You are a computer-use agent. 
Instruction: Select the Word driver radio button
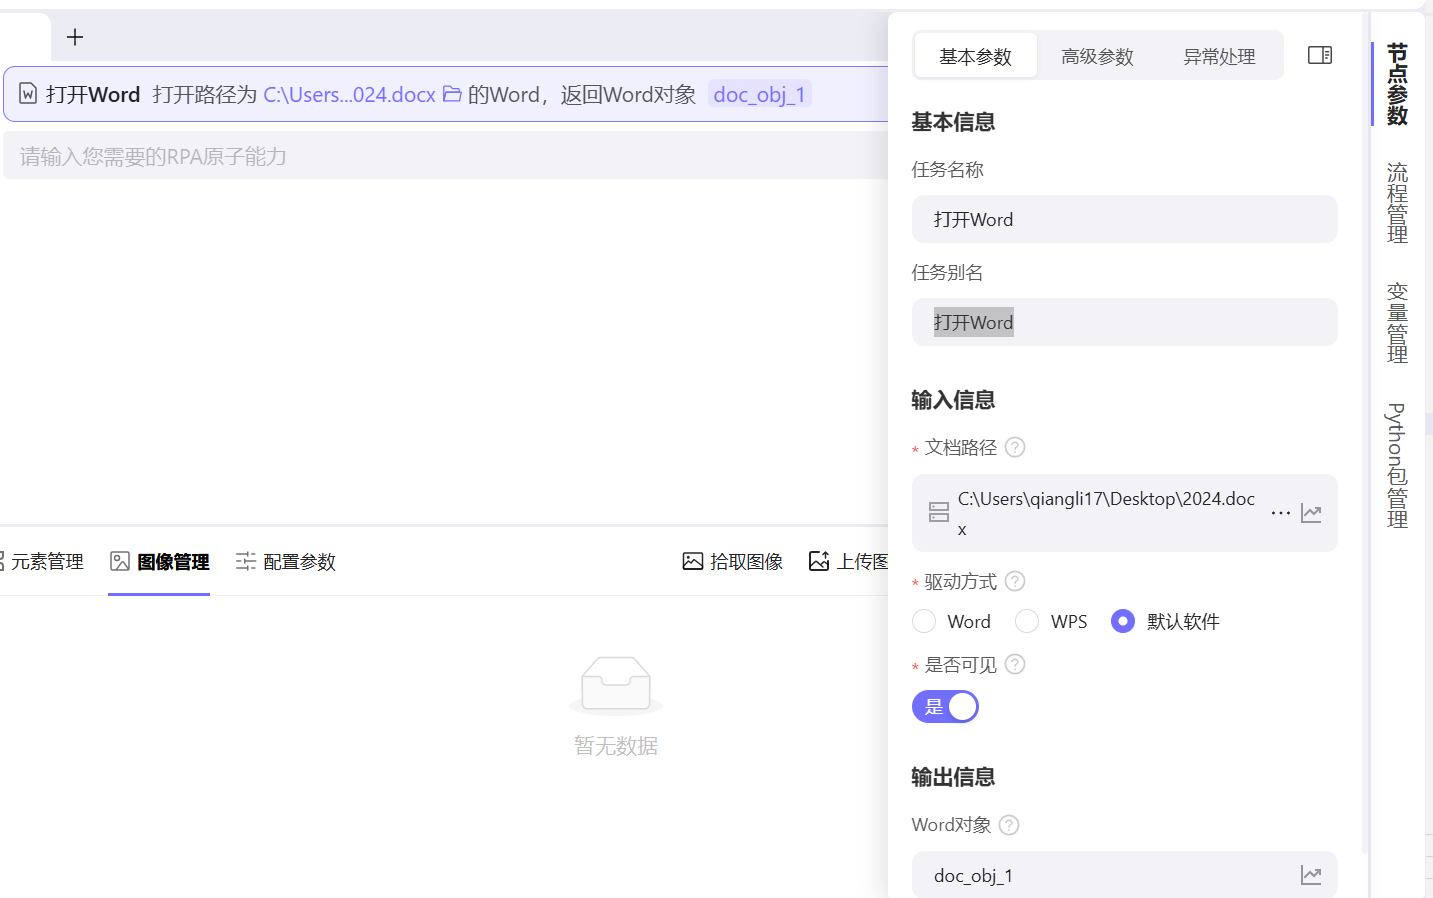coord(923,621)
